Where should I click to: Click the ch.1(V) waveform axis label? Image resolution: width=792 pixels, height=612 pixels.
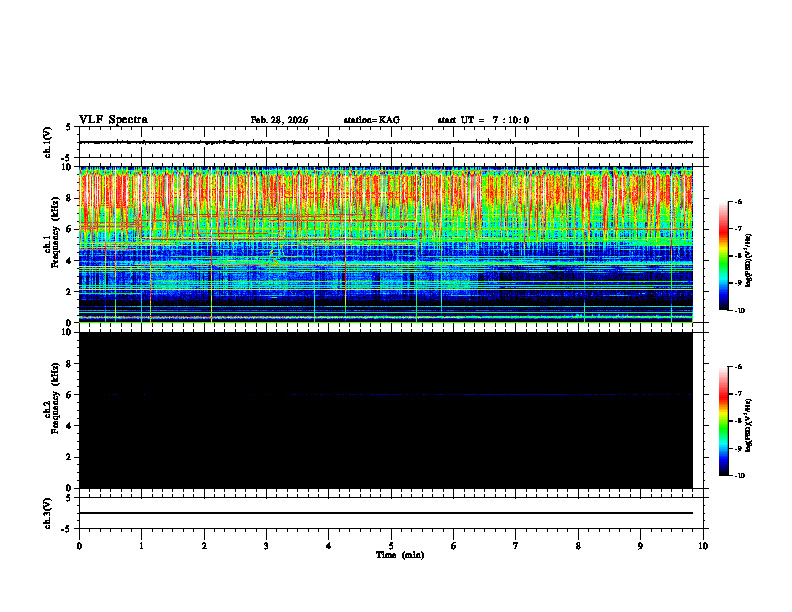click(48, 142)
